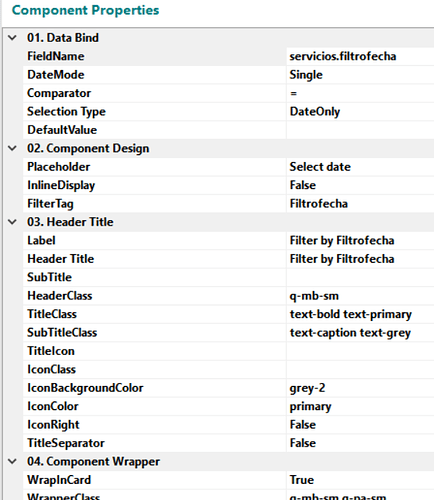Edit the IconColor primary value
The width and height of the screenshot is (434, 500).
click(360, 406)
